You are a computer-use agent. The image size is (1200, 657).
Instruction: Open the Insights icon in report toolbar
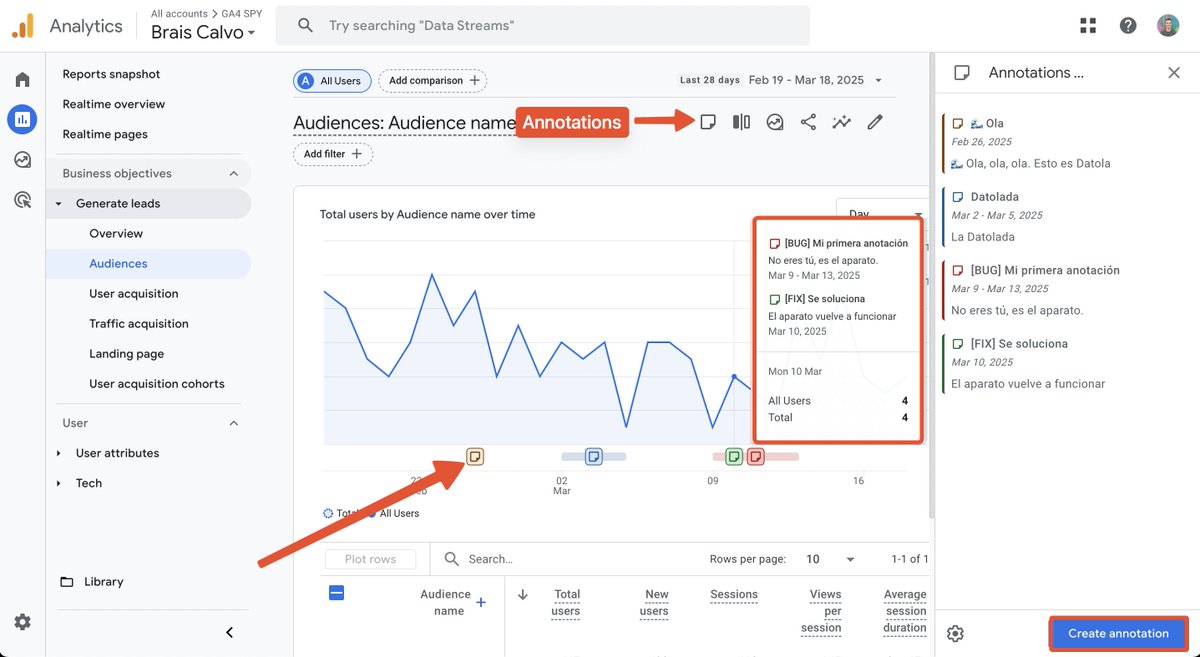775,122
